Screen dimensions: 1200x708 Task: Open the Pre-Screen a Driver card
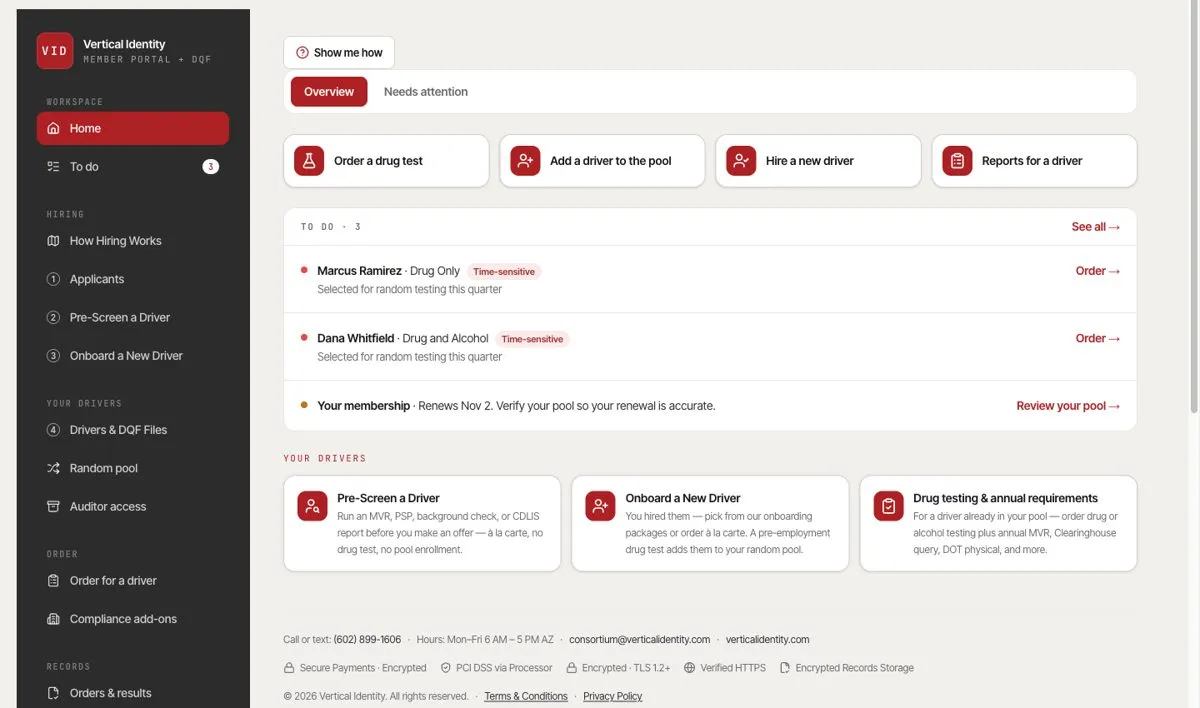(x=422, y=524)
